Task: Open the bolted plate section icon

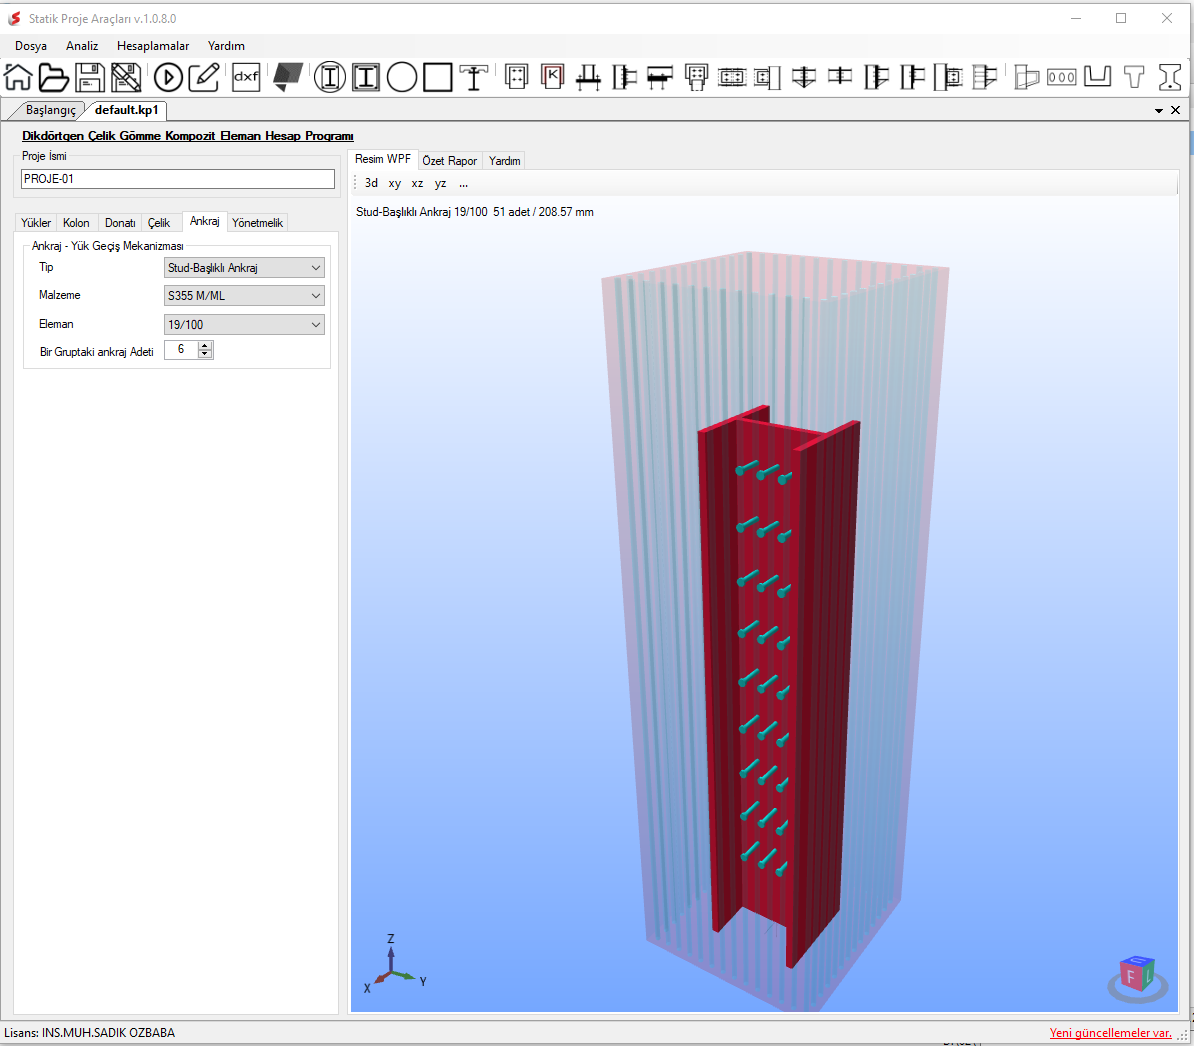Action: pos(516,77)
